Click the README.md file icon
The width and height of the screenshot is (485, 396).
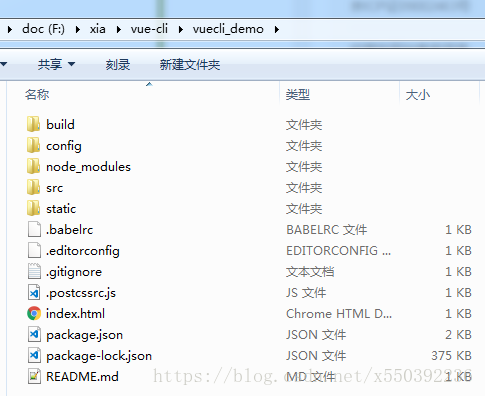(x=34, y=376)
